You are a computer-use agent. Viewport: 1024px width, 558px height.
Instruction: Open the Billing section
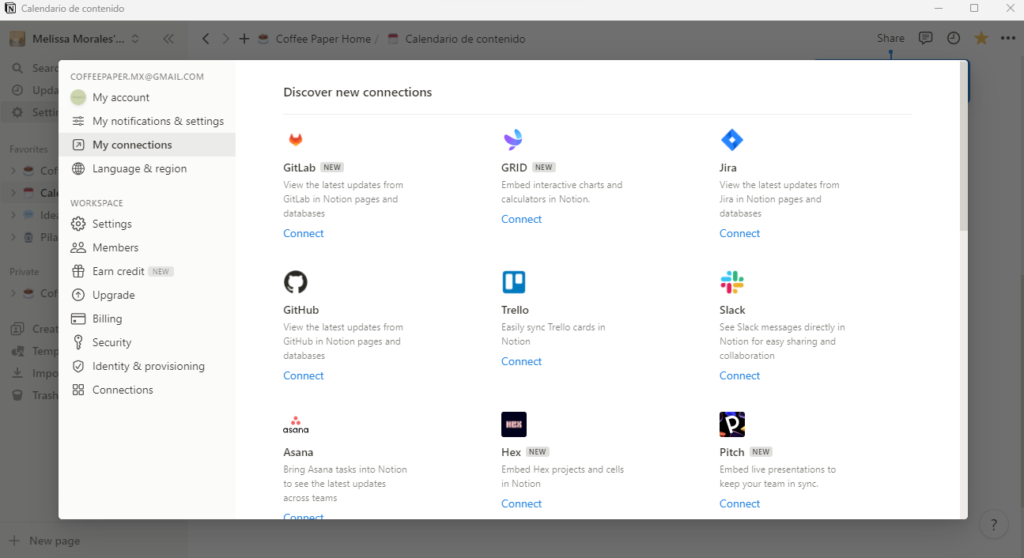pyautogui.click(x=147, y=319)
